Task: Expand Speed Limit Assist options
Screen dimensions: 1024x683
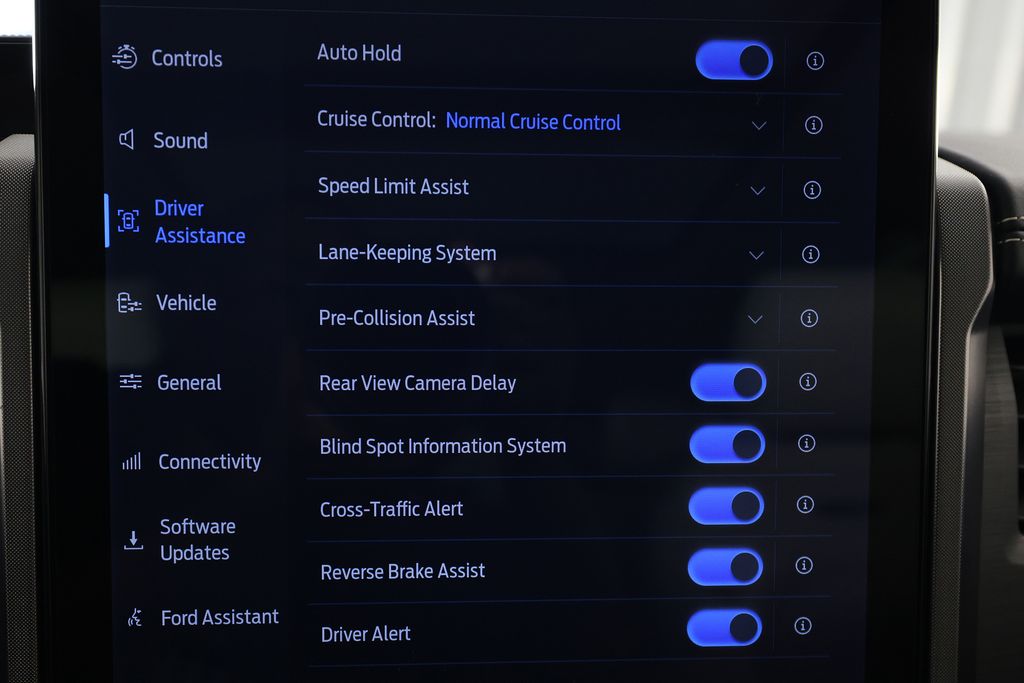Action: pyautogui.click(x=758, y=191)
